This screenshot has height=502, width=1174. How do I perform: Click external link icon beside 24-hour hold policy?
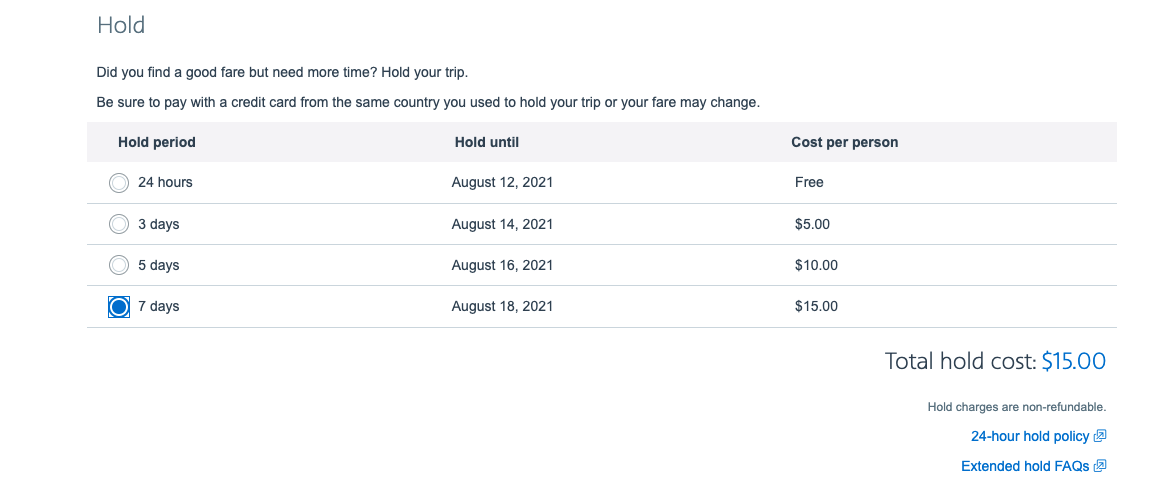tap(1100, 436)
